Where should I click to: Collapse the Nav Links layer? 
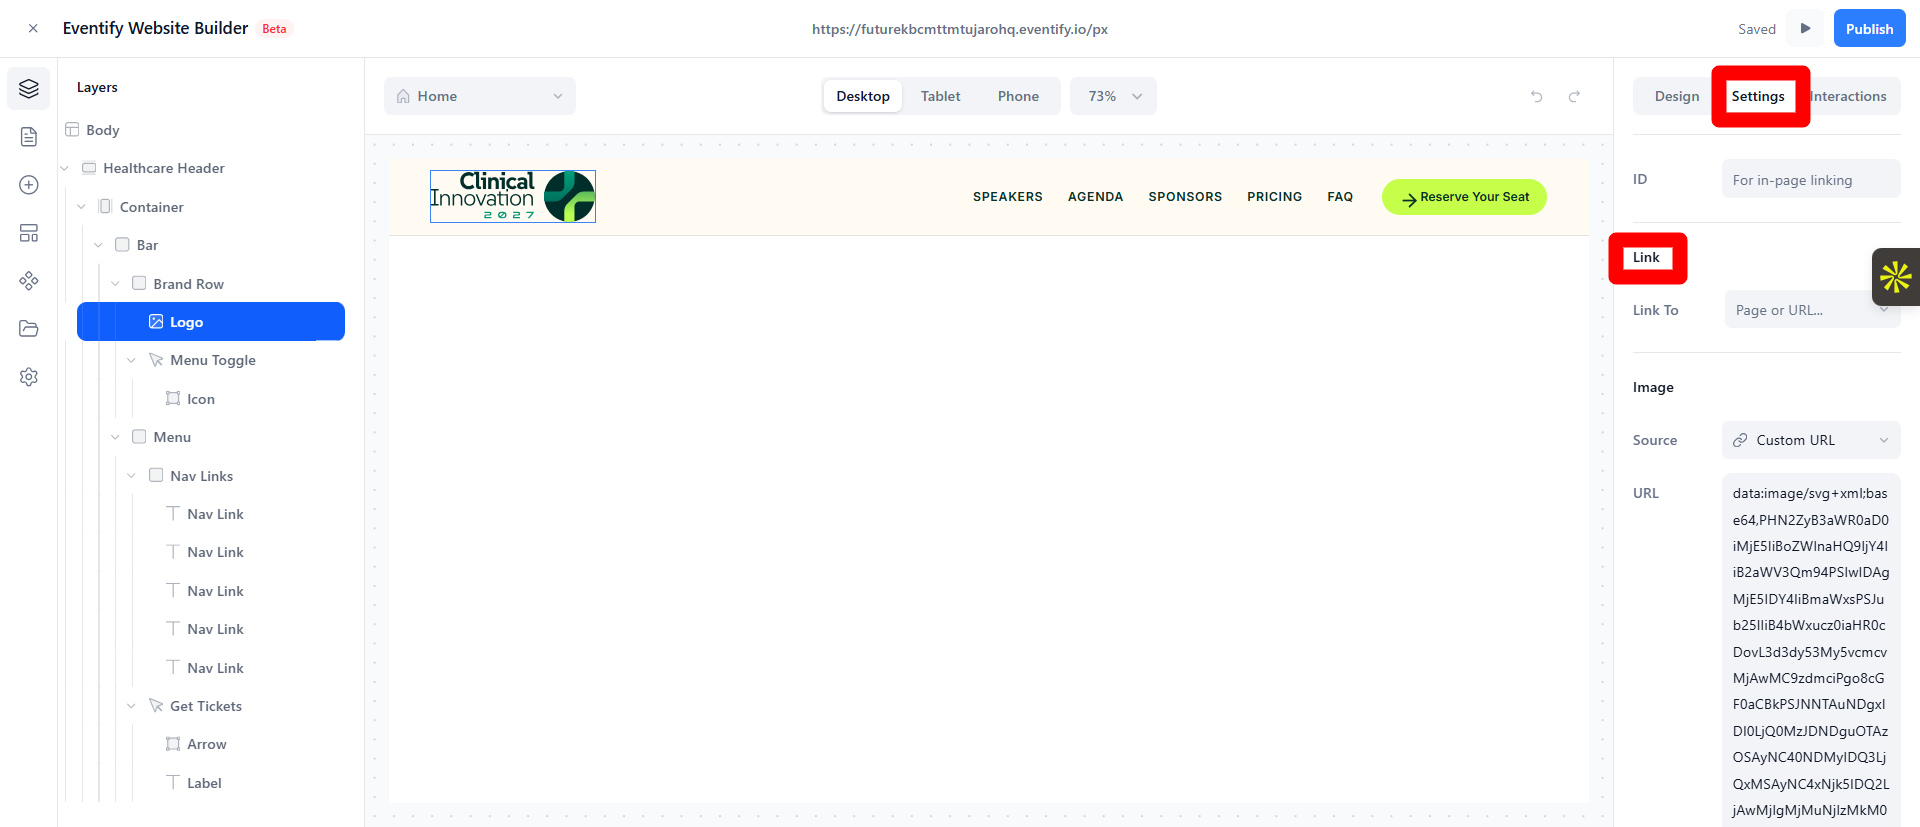coord(131,476)
